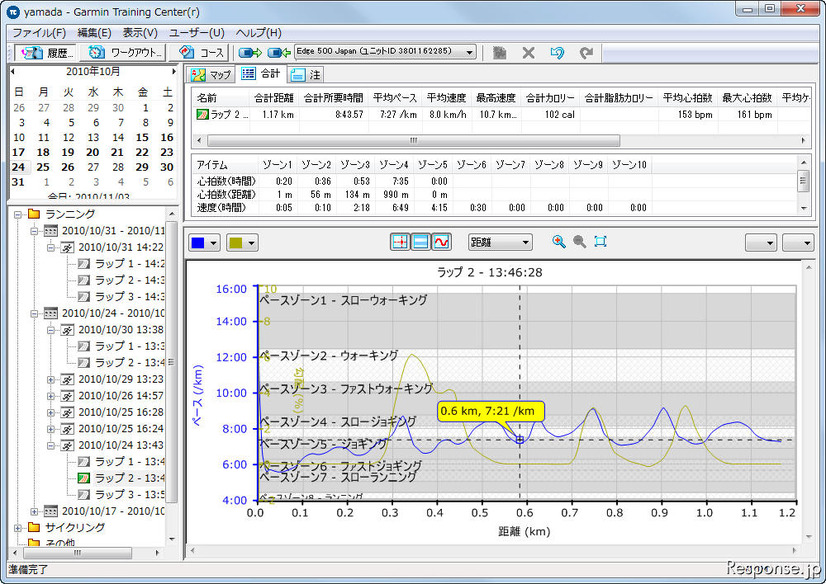
Task: Click the delete X icon in toolbar
Action: click(528, 52)
